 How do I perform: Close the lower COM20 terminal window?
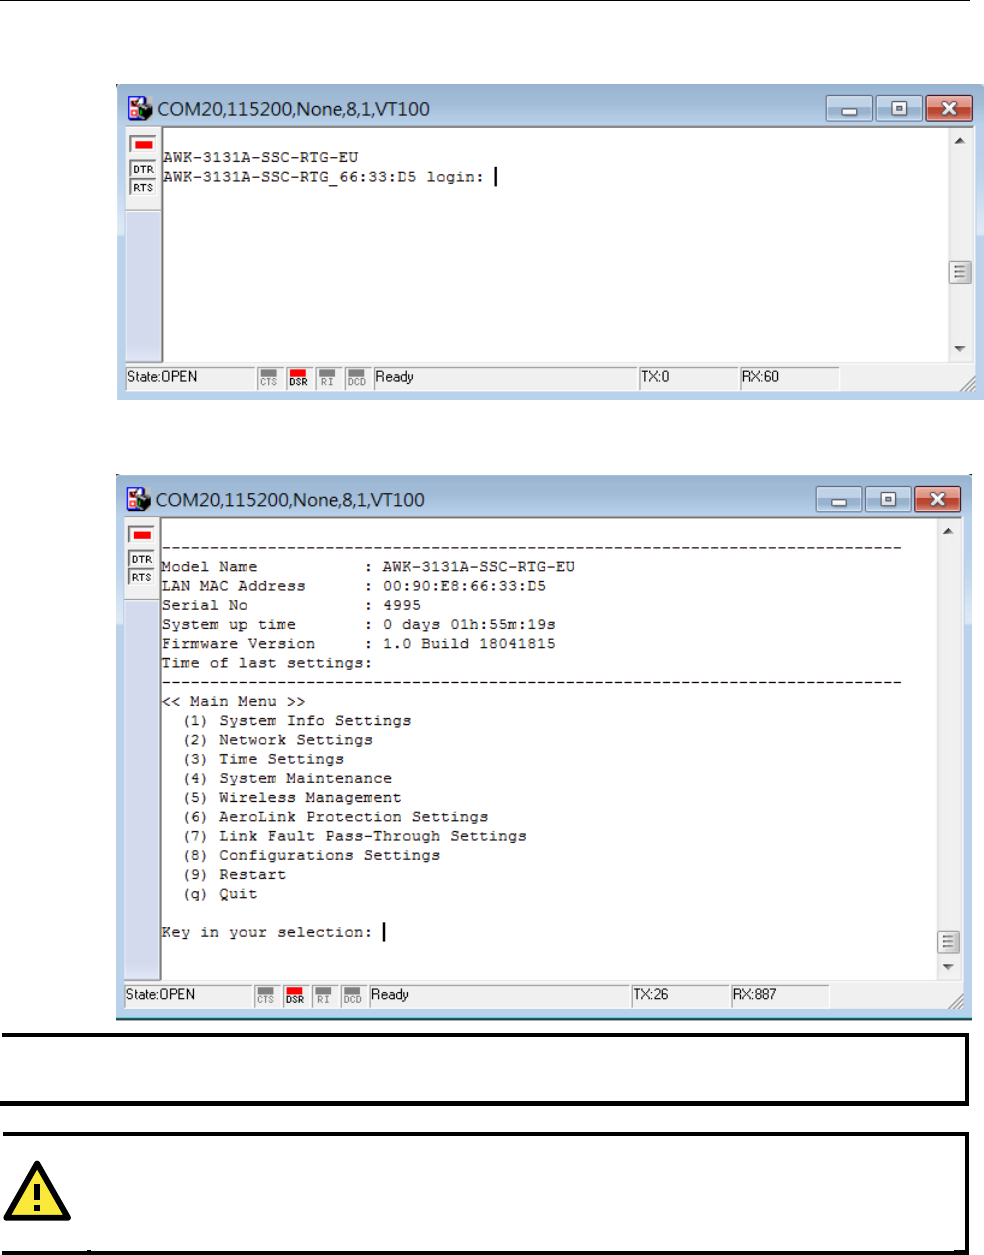pyautogui.click(x=938, y=499)
